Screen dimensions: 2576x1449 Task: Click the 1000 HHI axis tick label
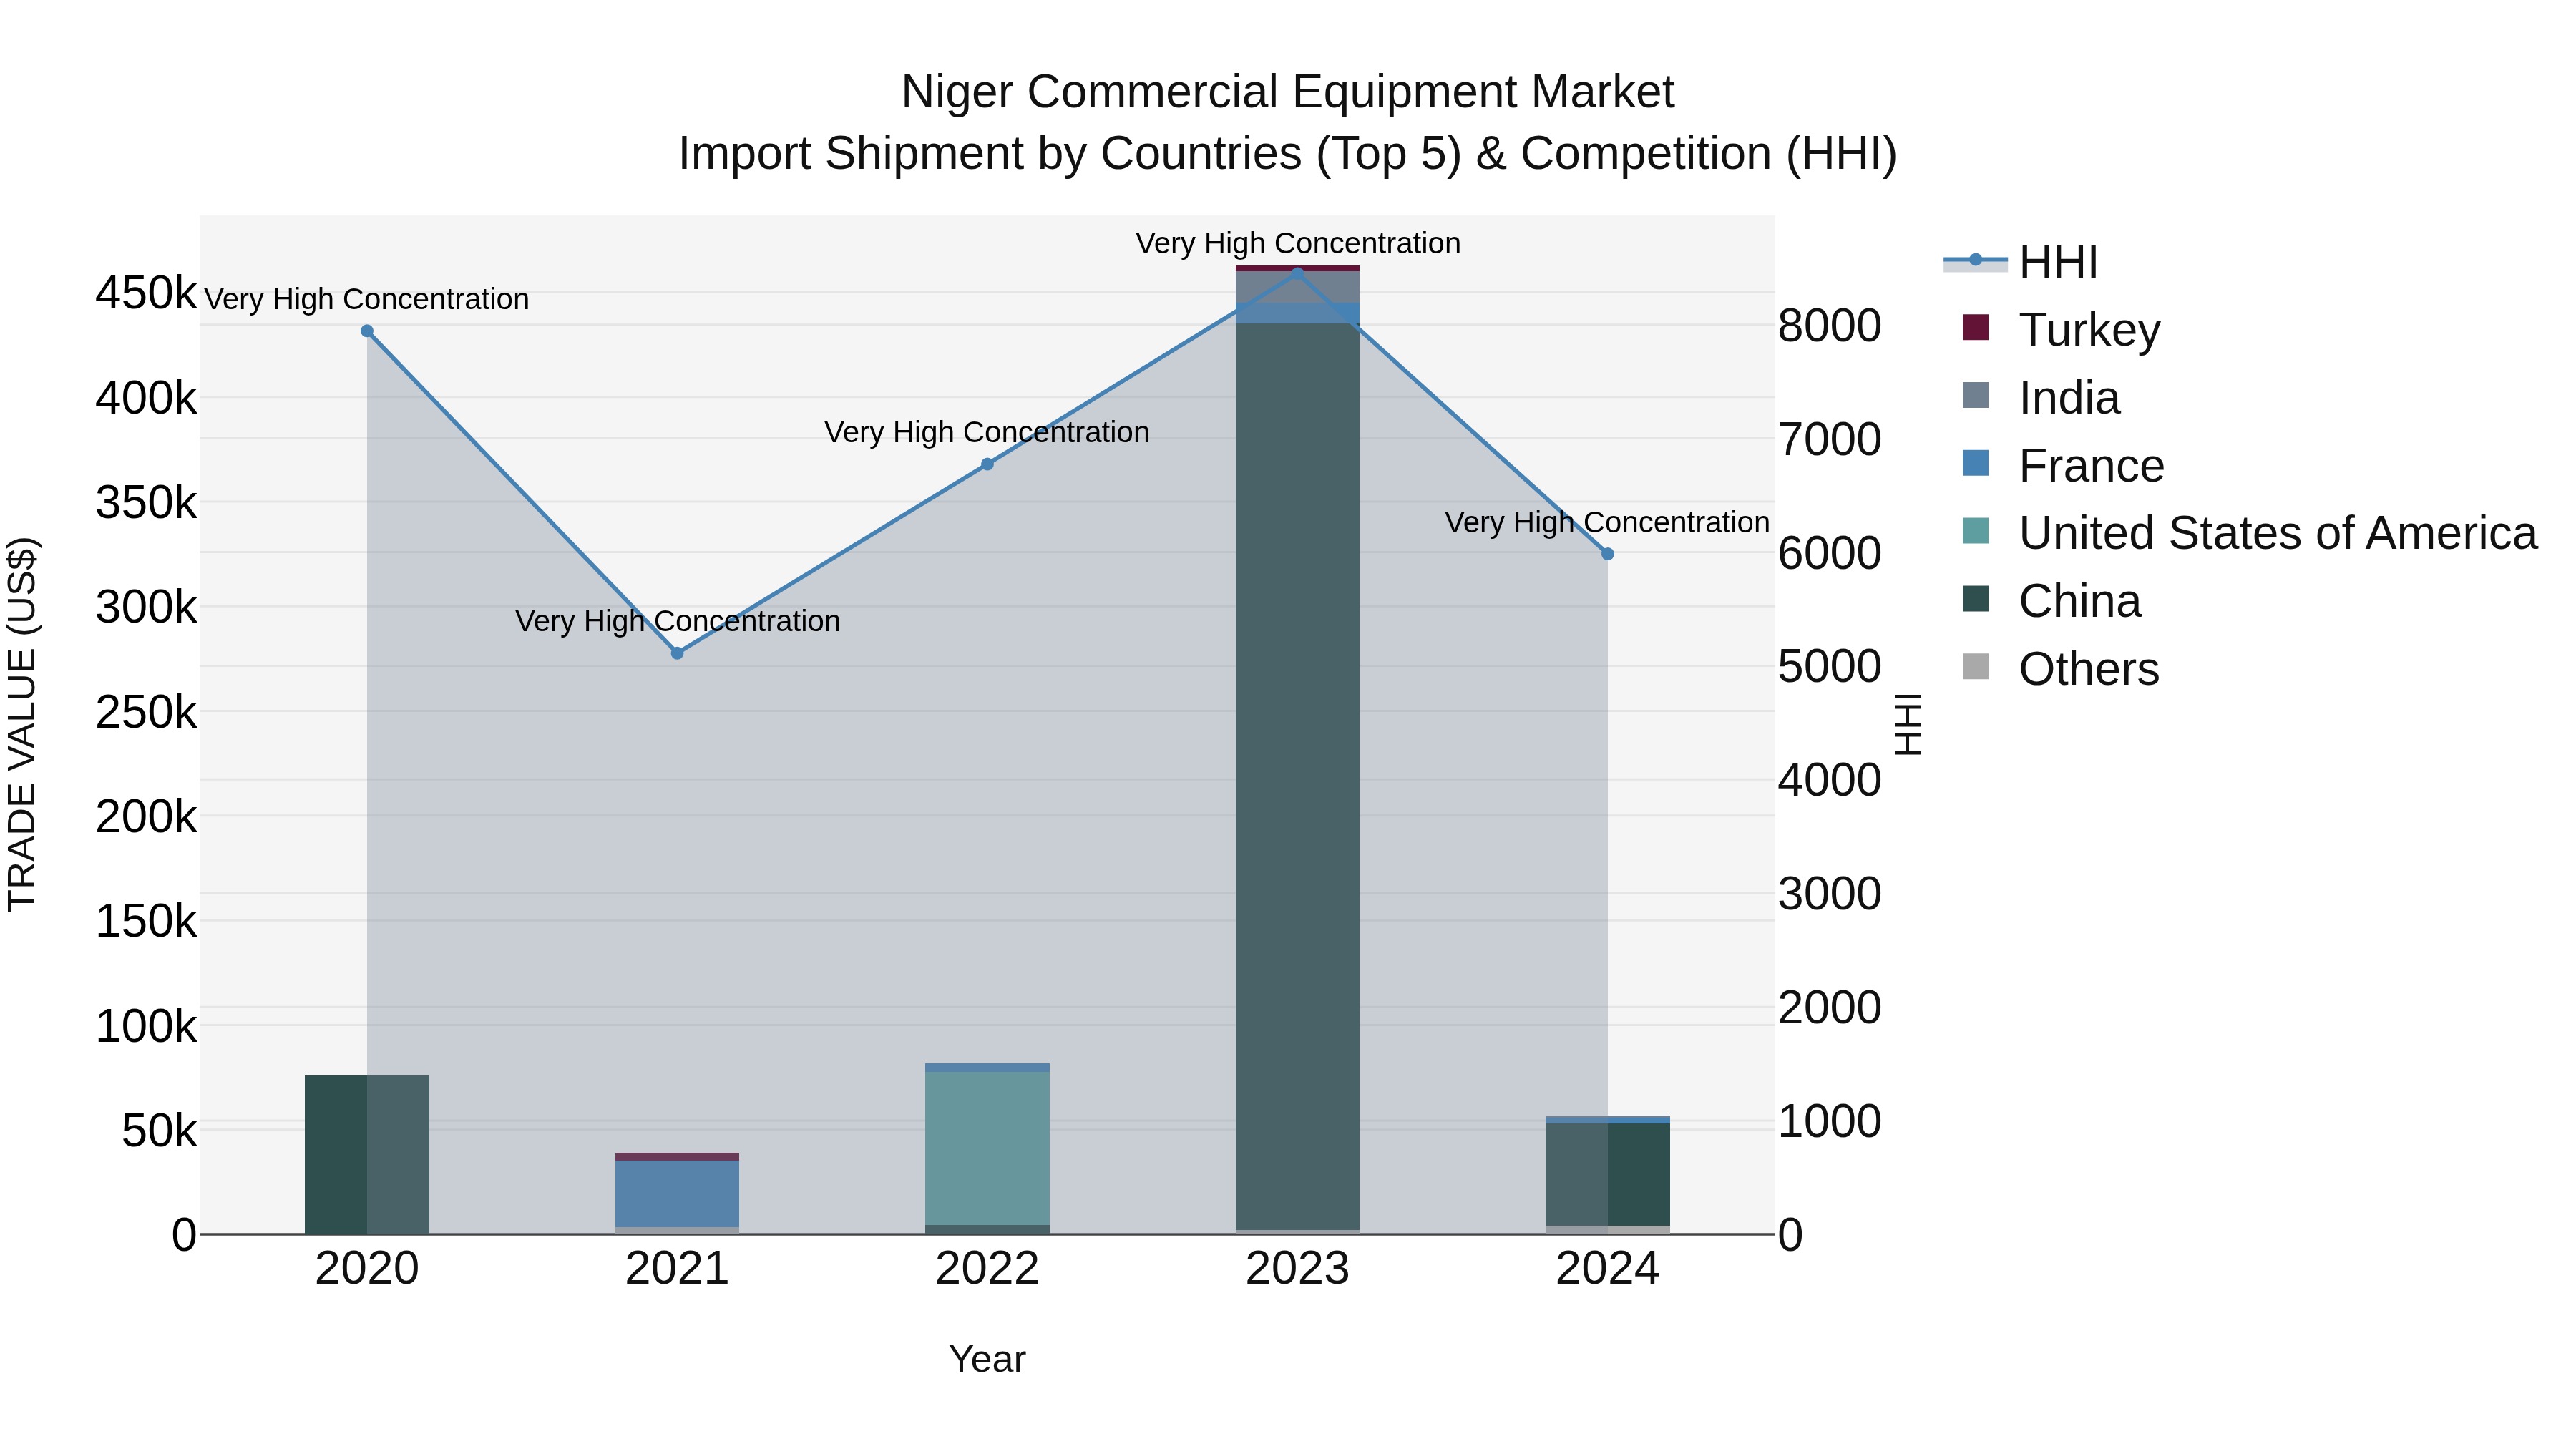[1829, 1121]
